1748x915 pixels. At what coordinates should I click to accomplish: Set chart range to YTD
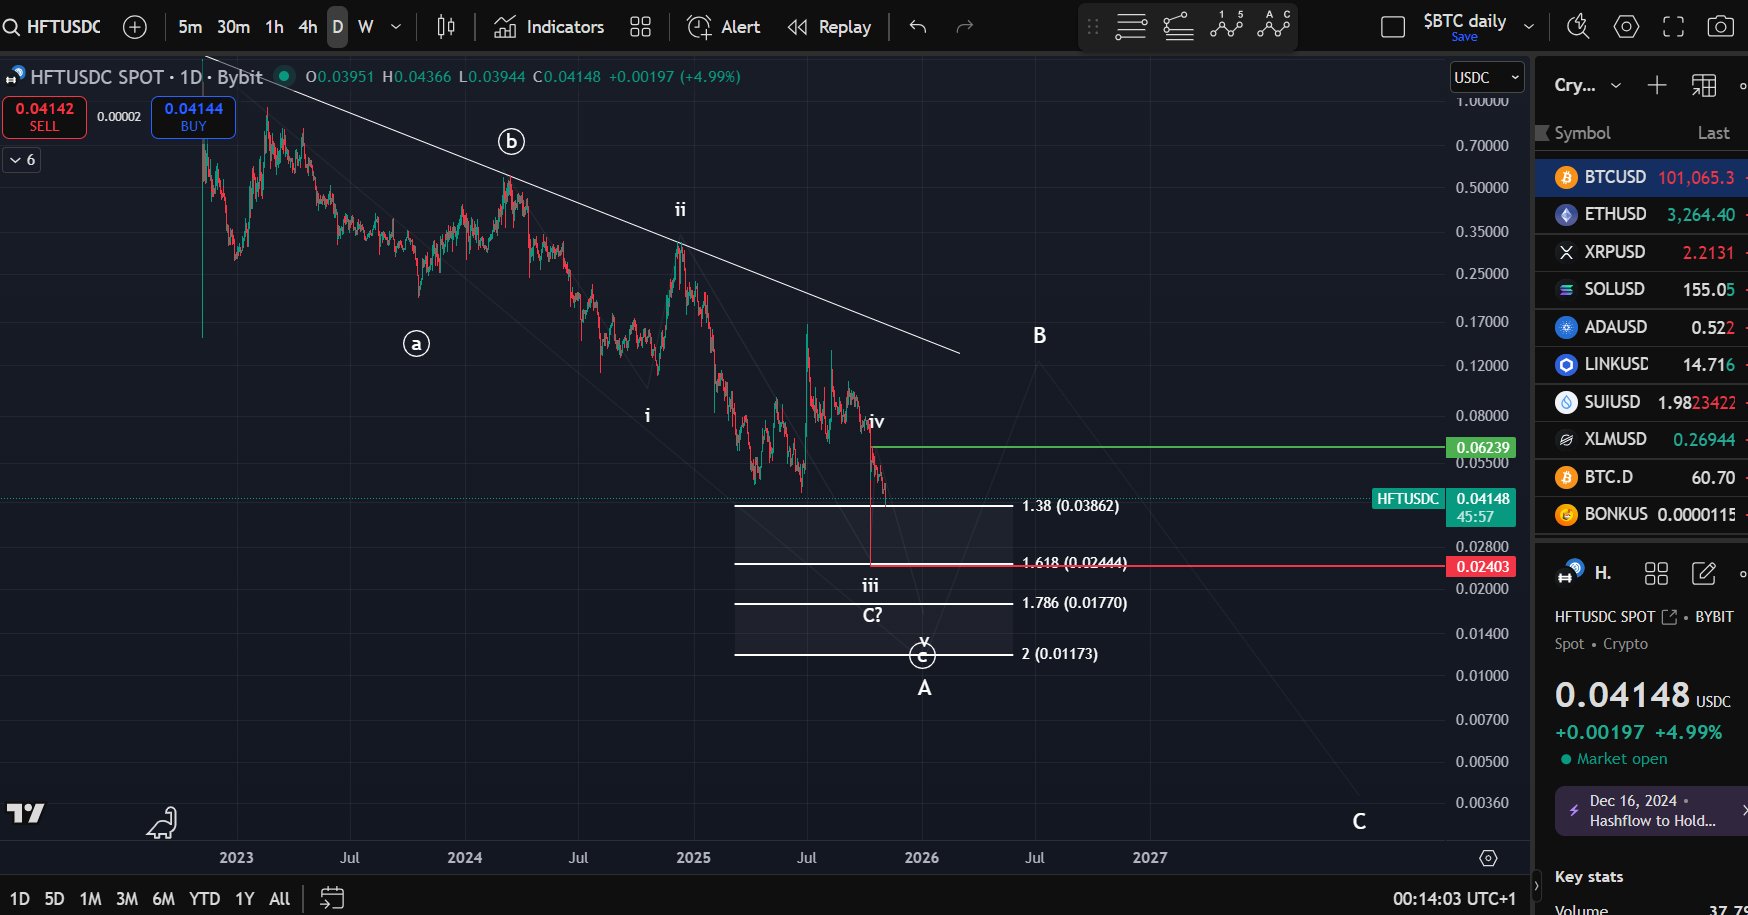point(205,899)
